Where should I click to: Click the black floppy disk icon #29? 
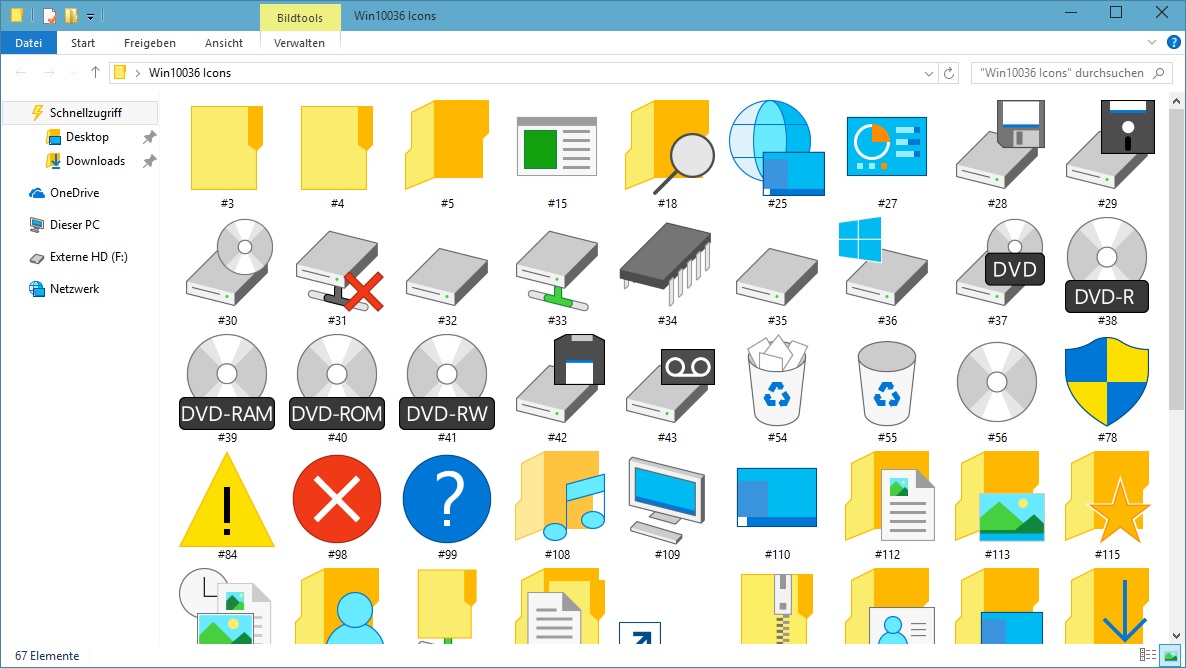[x=1106, y=145]
